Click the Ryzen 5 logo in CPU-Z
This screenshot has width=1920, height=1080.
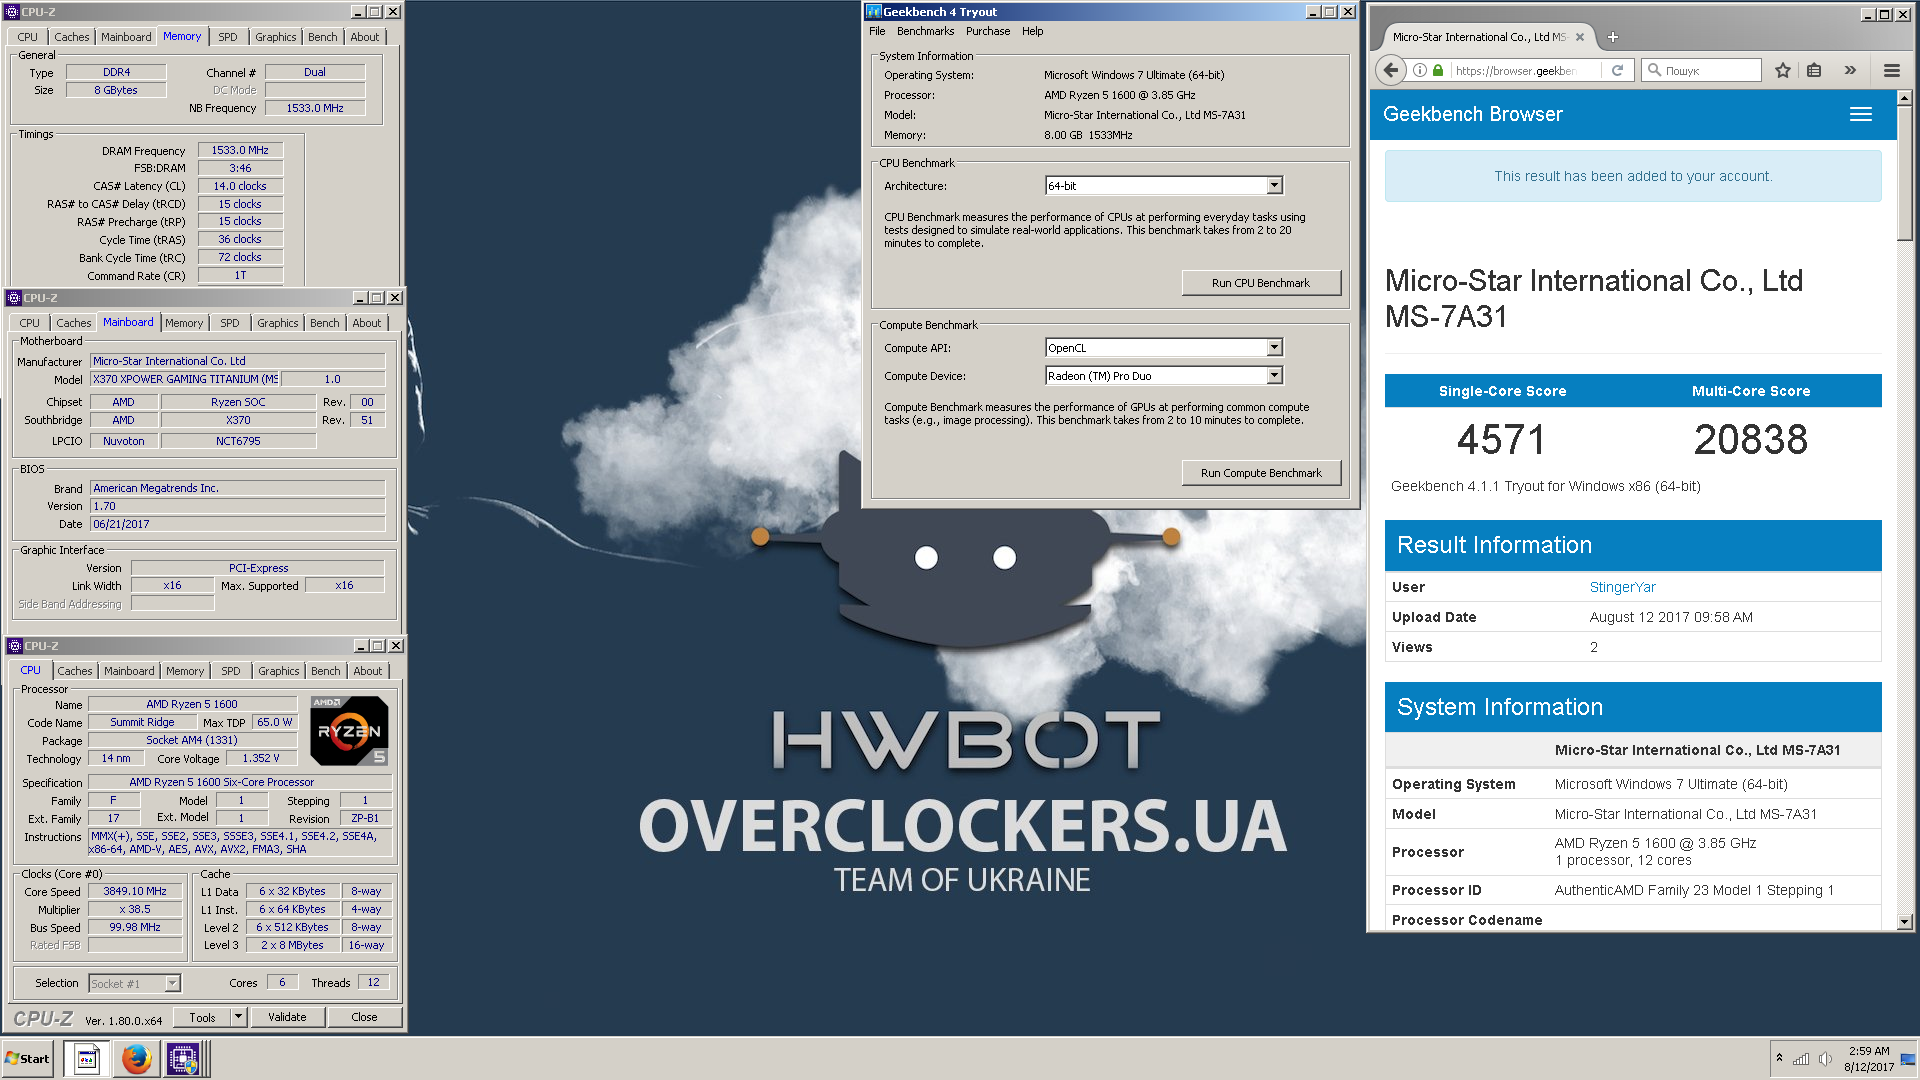(349, 730)
